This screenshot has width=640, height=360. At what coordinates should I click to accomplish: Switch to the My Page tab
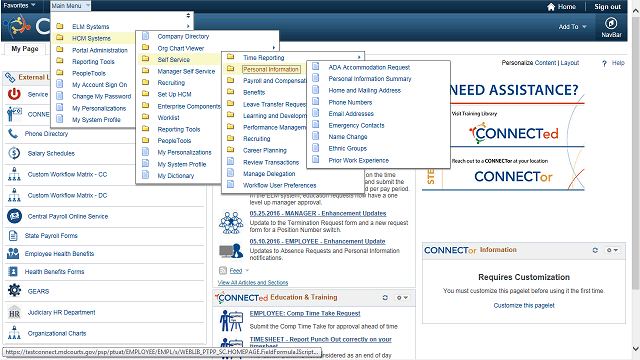click(25, 49)
